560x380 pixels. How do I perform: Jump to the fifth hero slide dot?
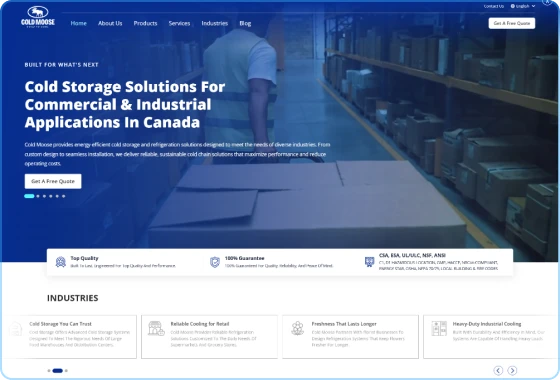point(57,196)
